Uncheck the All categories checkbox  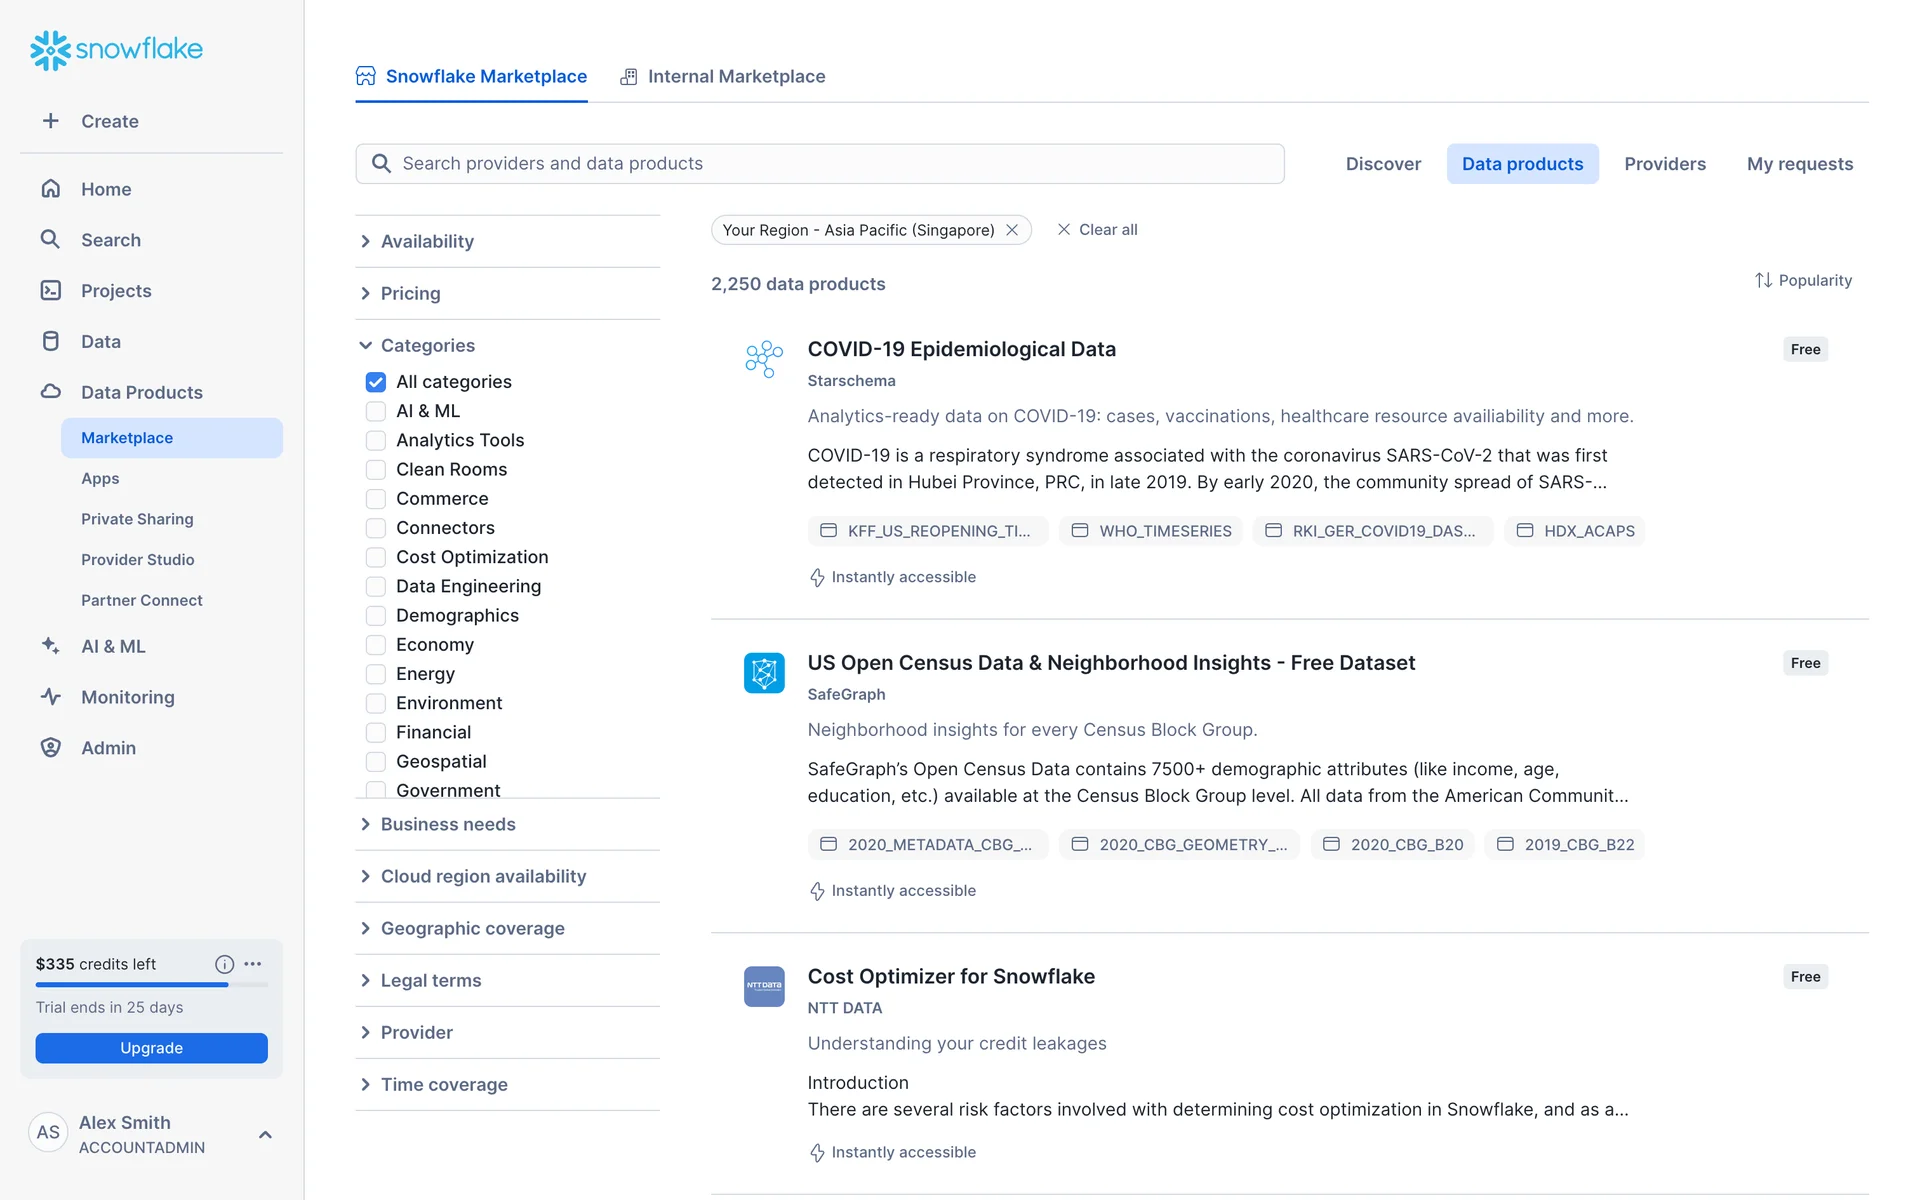pos(376,382)
